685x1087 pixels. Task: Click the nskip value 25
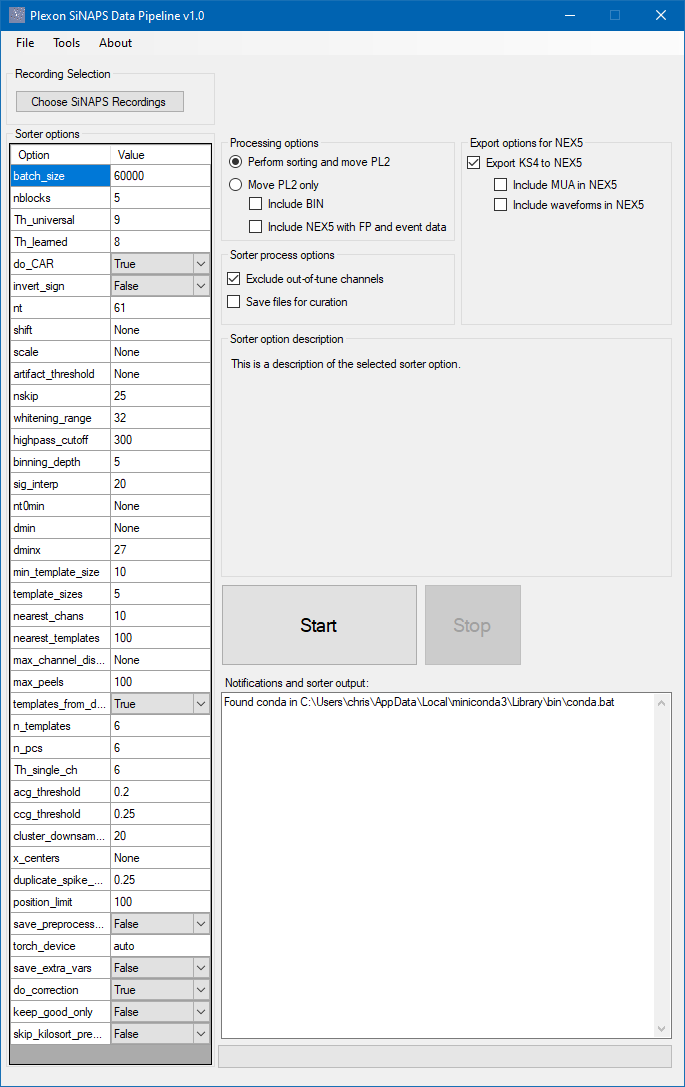click(160, 396)
